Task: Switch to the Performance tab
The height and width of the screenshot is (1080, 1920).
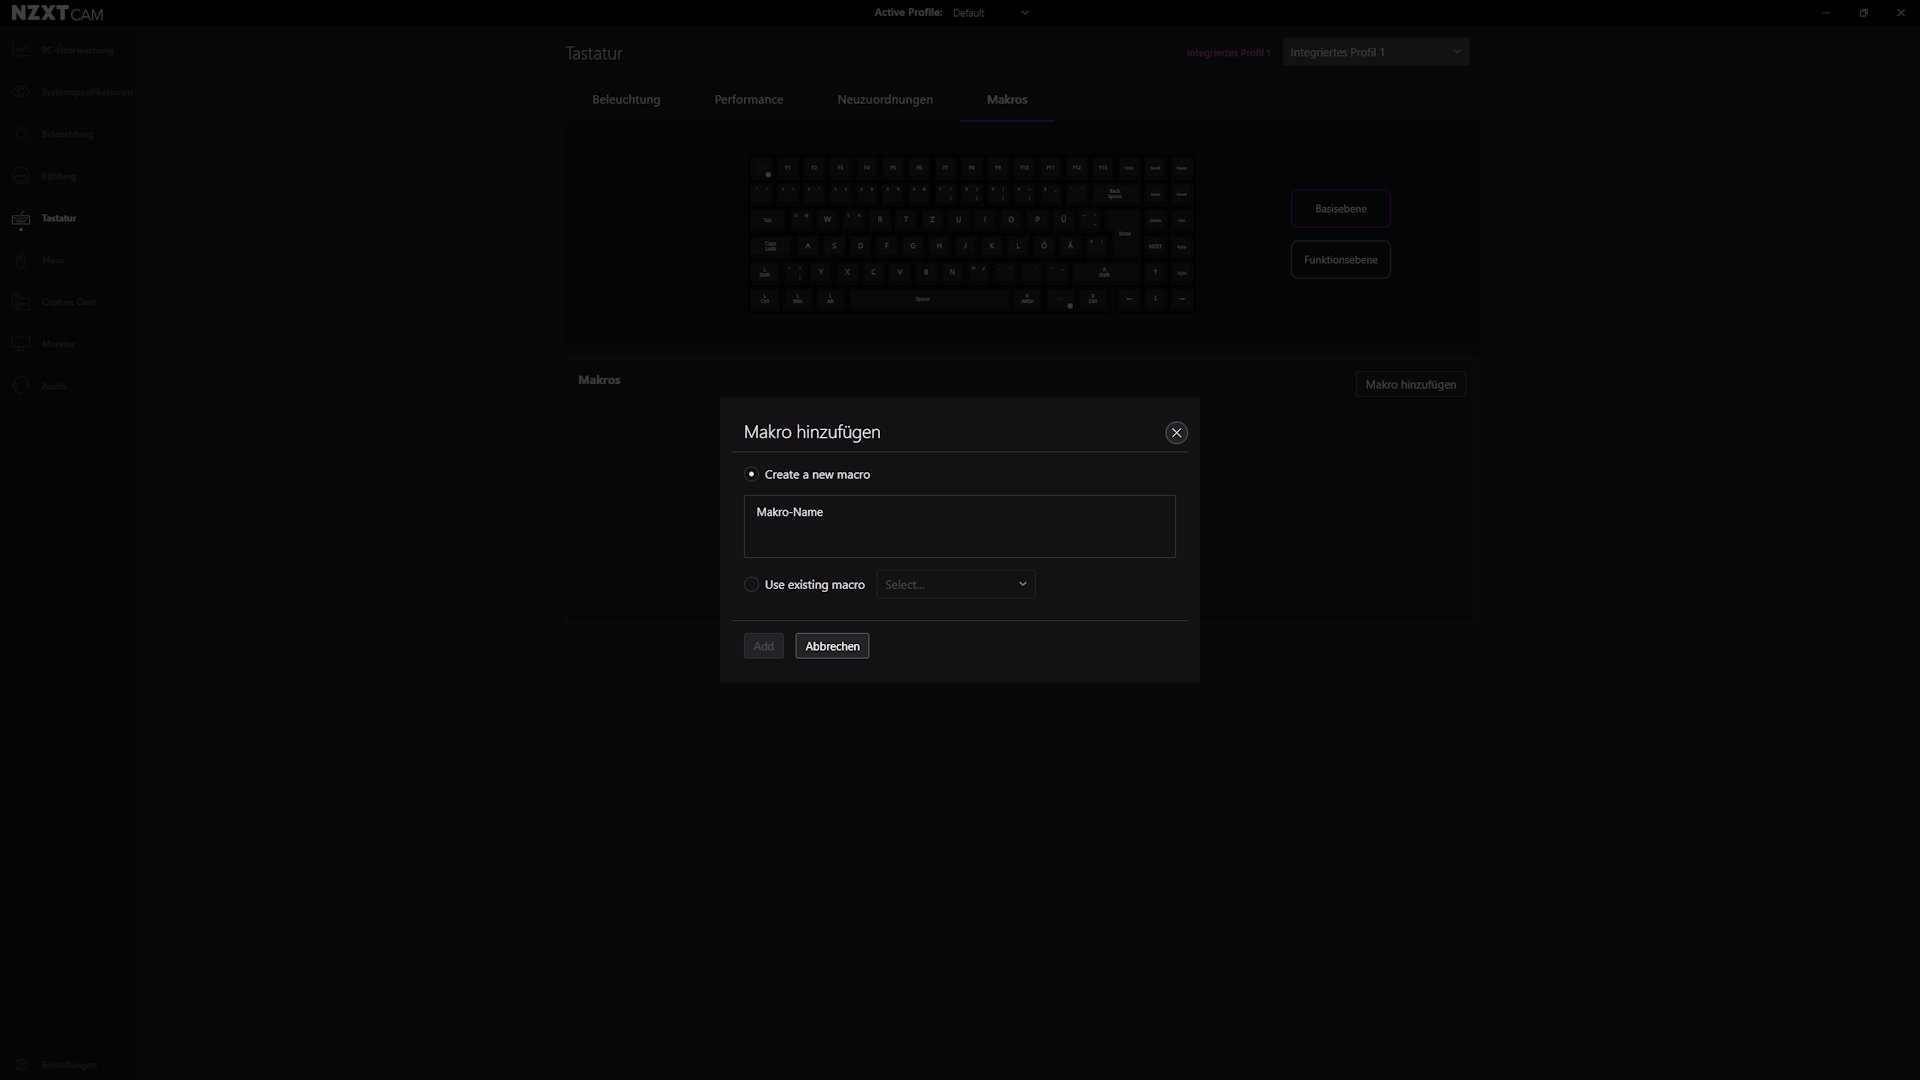Action: click(x=749, y=99)
